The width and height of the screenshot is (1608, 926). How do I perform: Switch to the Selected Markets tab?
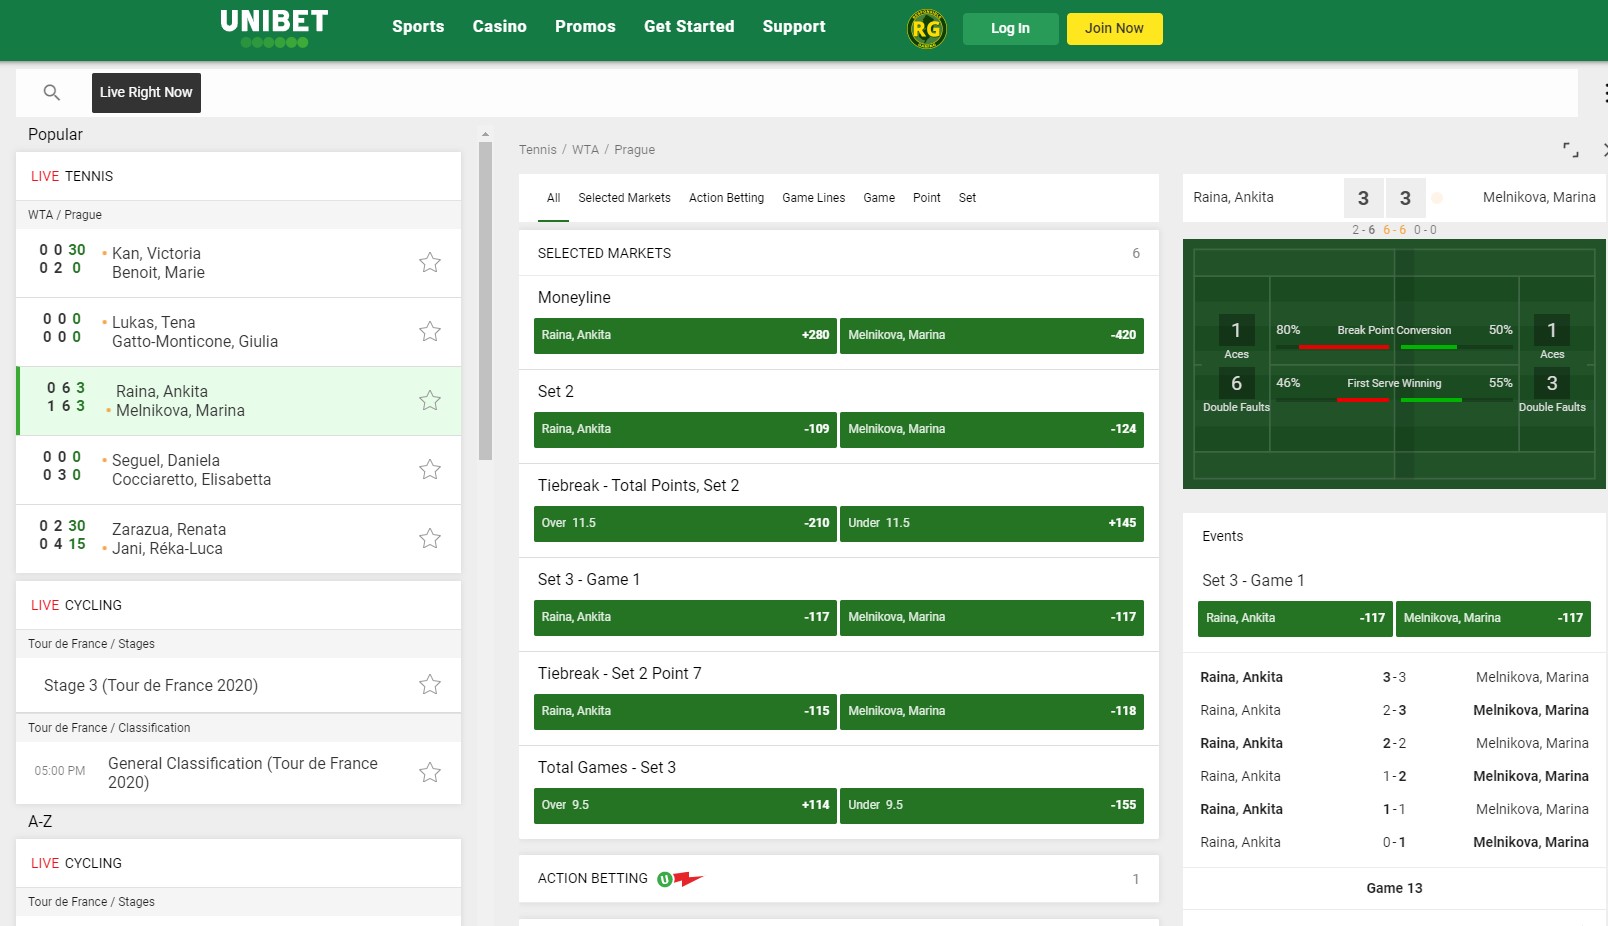click(624, 198)
